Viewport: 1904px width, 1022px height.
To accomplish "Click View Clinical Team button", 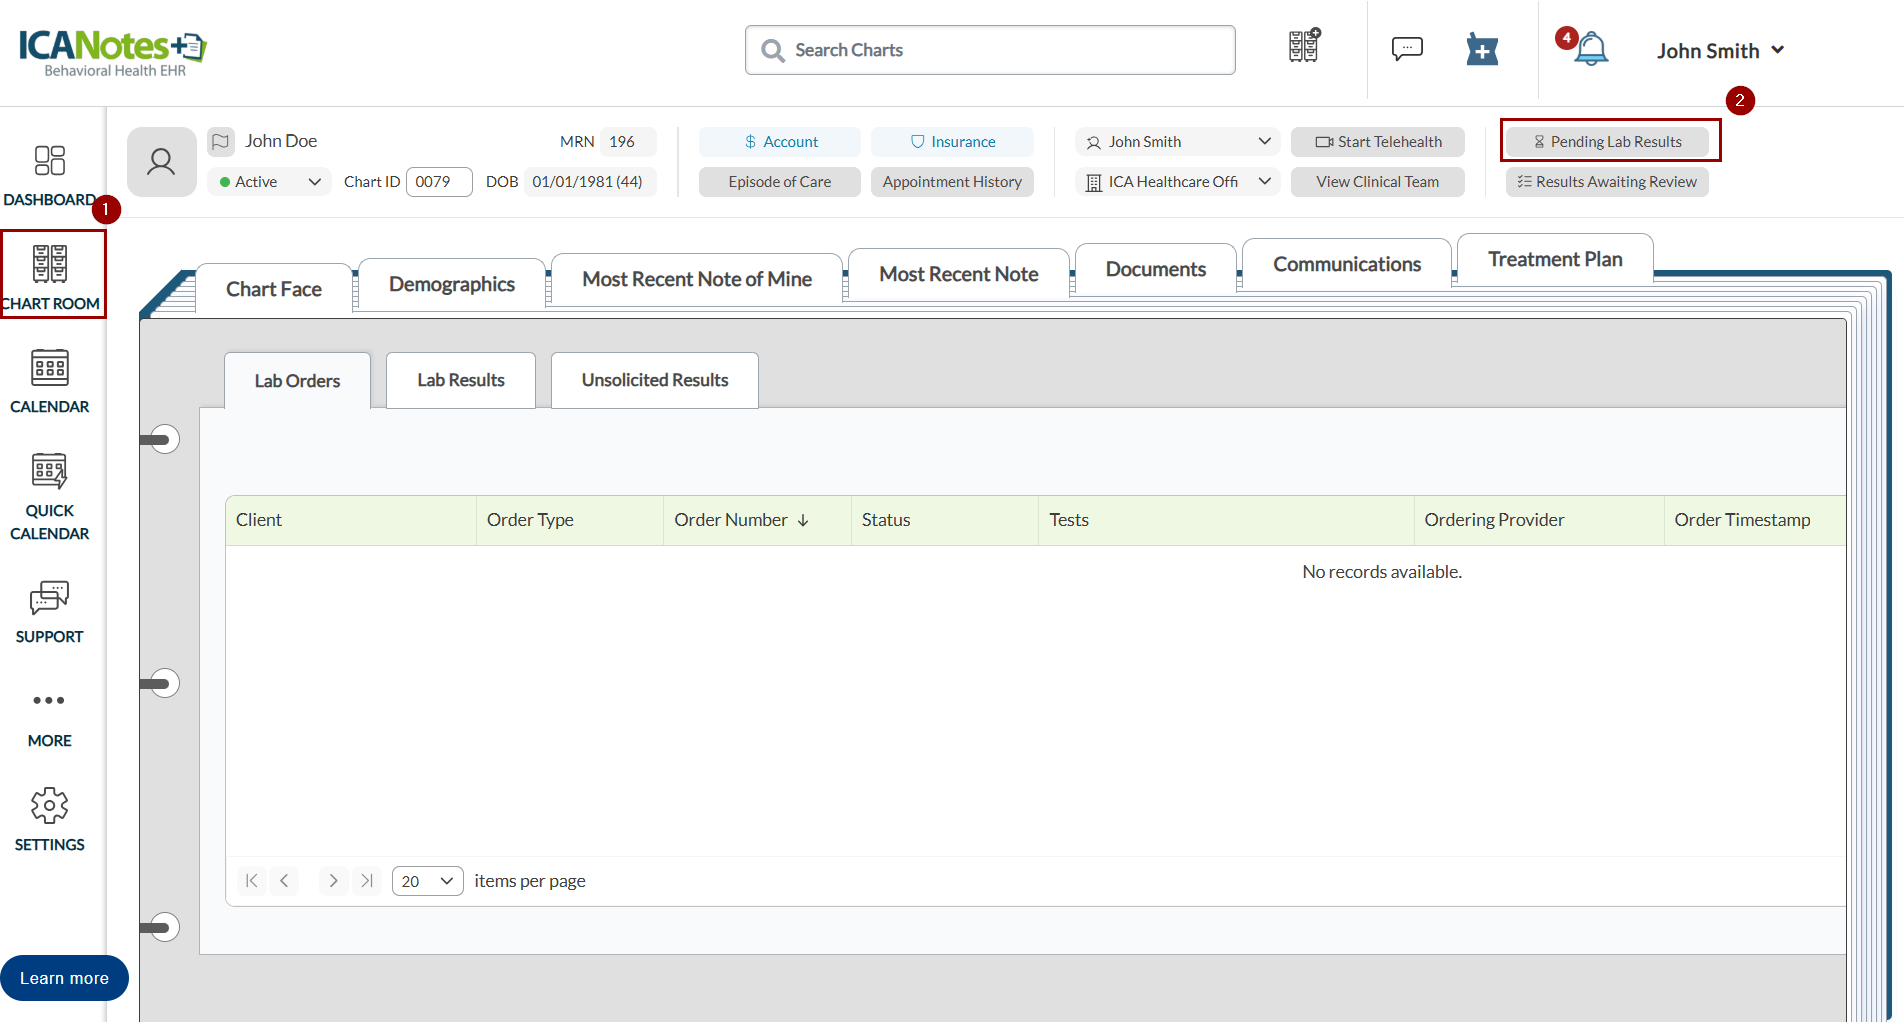I will click(x=1378, y=182).
